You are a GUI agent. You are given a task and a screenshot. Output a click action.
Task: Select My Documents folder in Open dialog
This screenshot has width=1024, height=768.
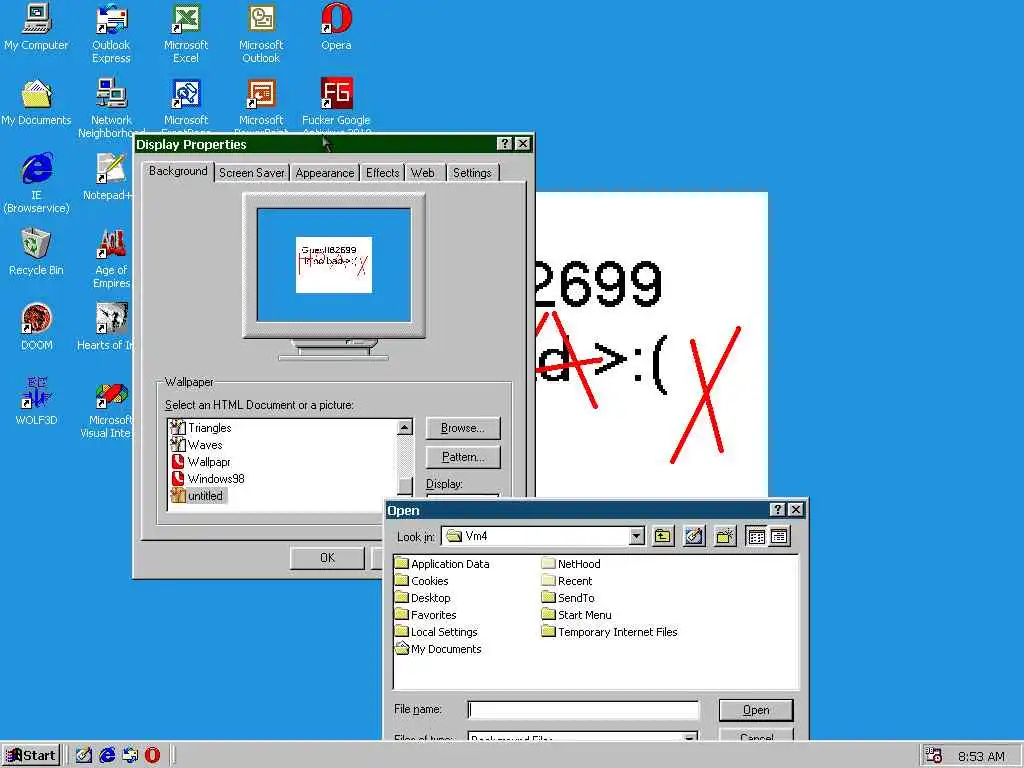tap(438, 648)
